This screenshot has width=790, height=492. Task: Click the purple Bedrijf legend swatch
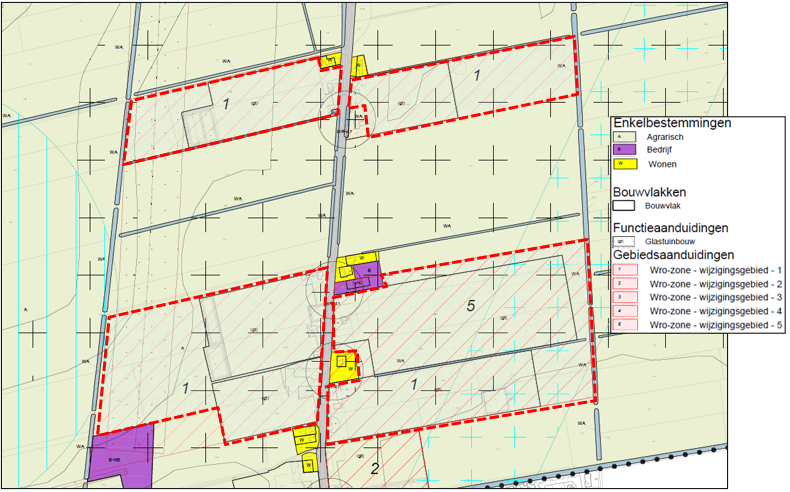[x=625, y=150]
